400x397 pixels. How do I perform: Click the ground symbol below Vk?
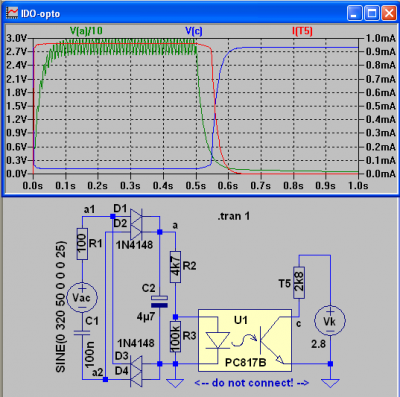tap(330, 383)
